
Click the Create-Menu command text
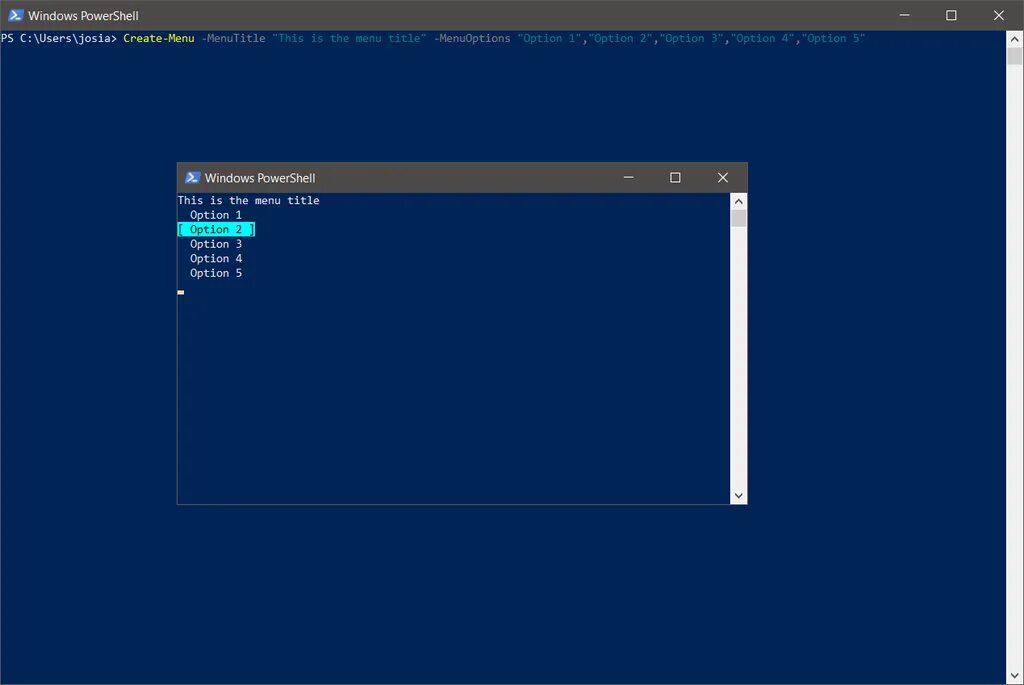(x=159, y=39)
